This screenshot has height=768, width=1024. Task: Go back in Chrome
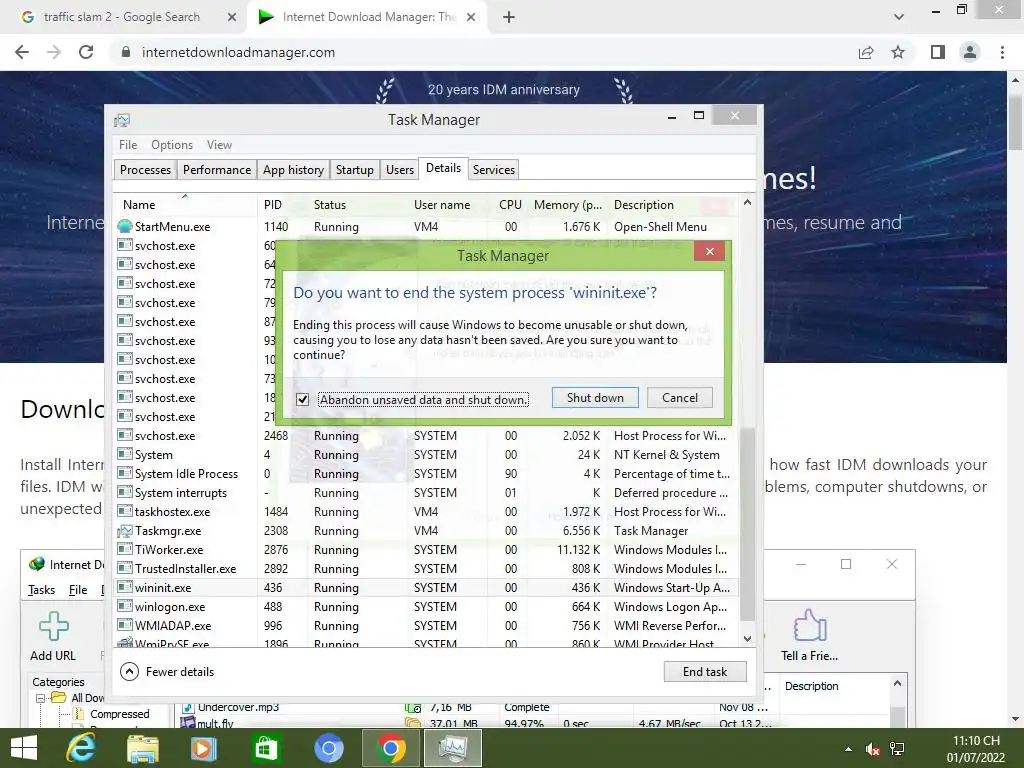[22, 52]
